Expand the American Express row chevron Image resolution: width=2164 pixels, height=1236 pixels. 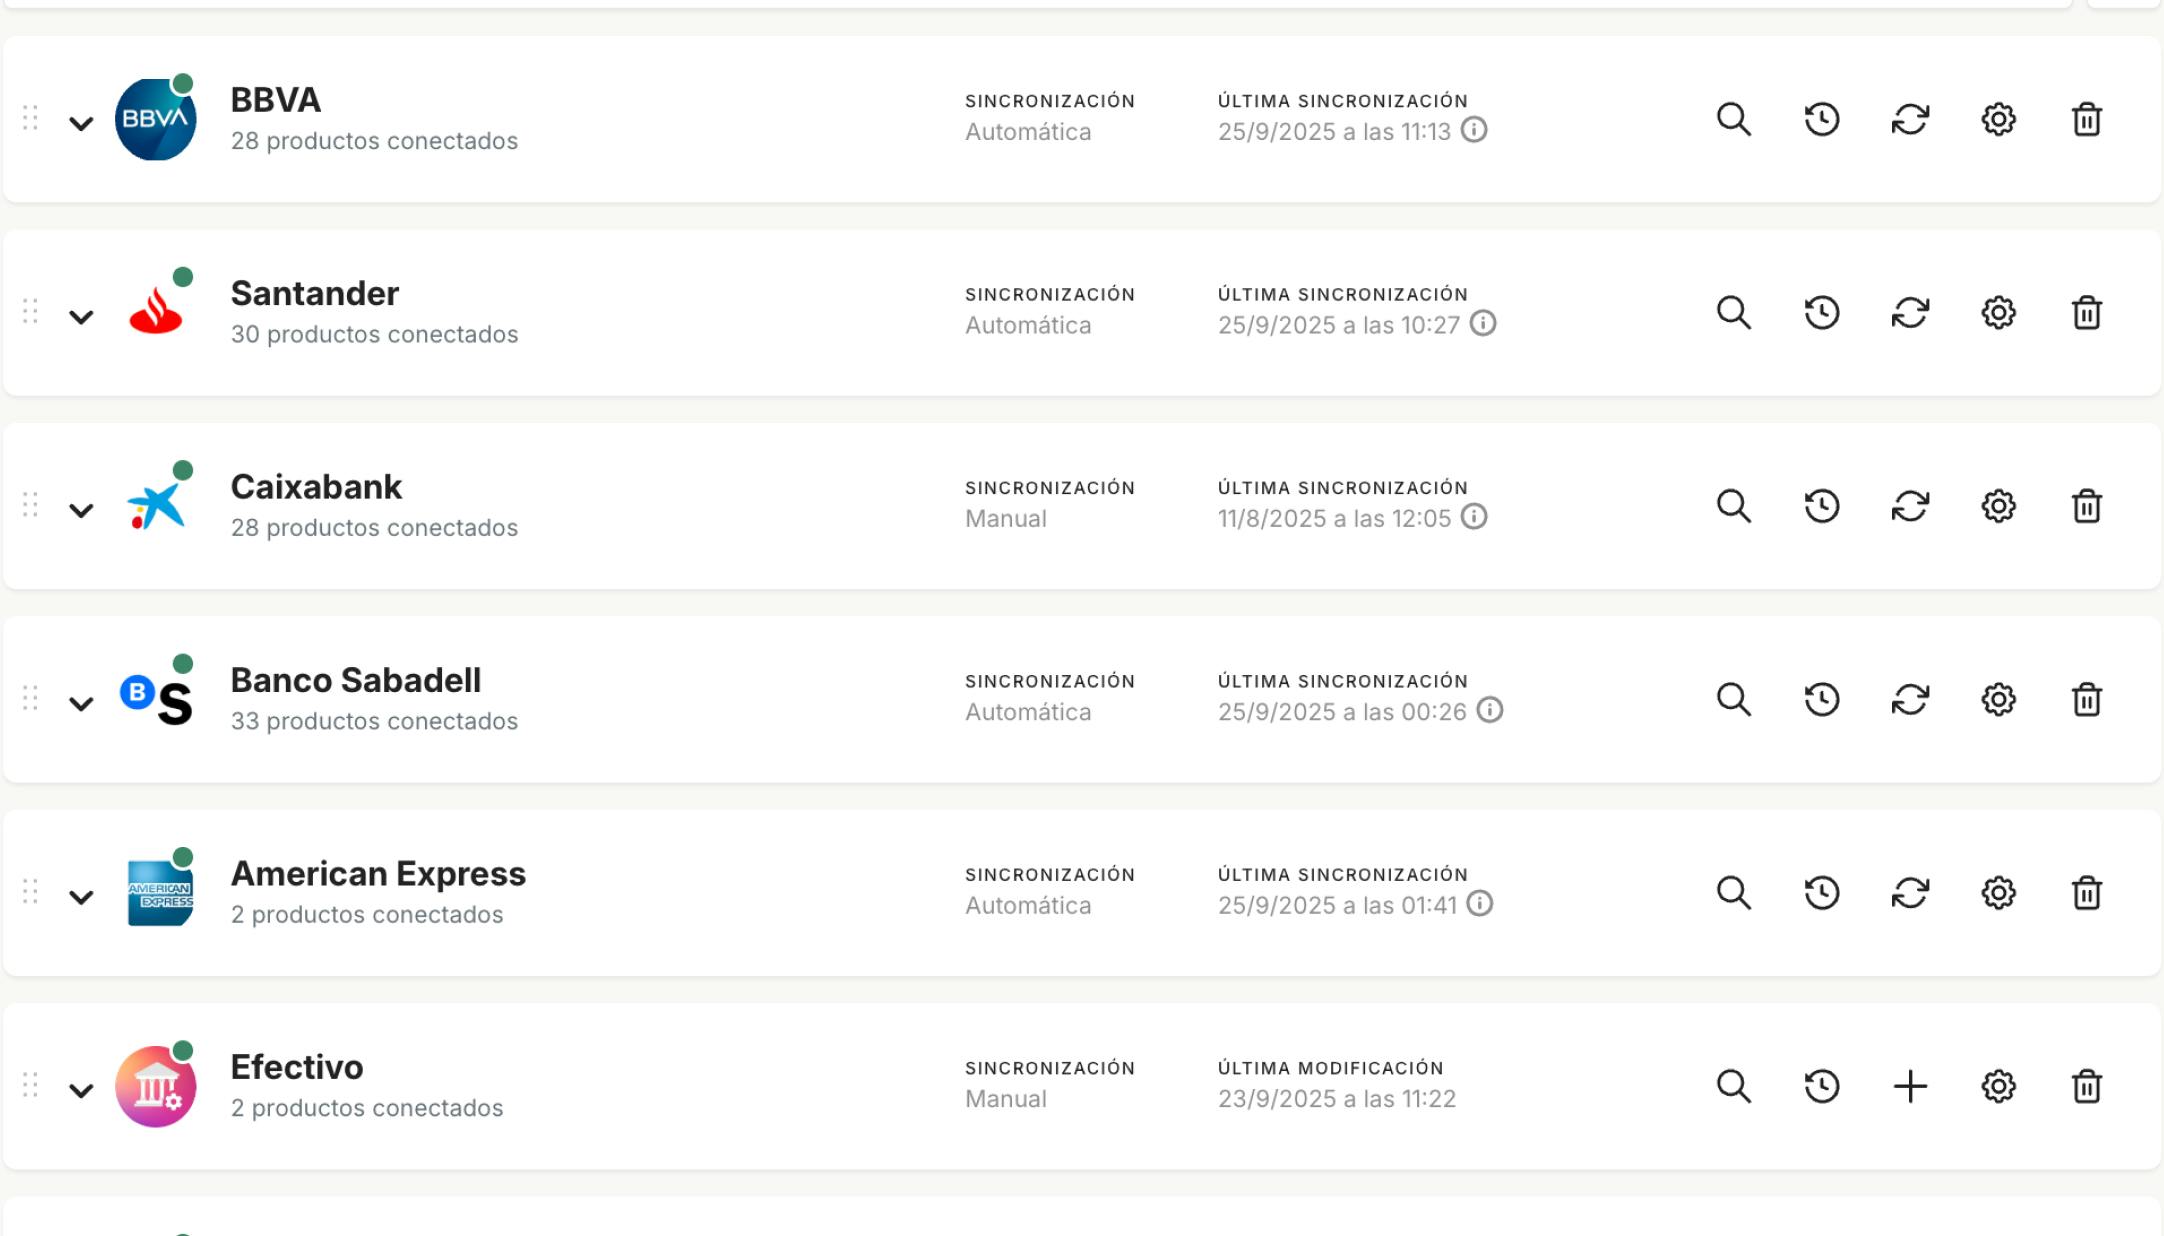[81, 897]
